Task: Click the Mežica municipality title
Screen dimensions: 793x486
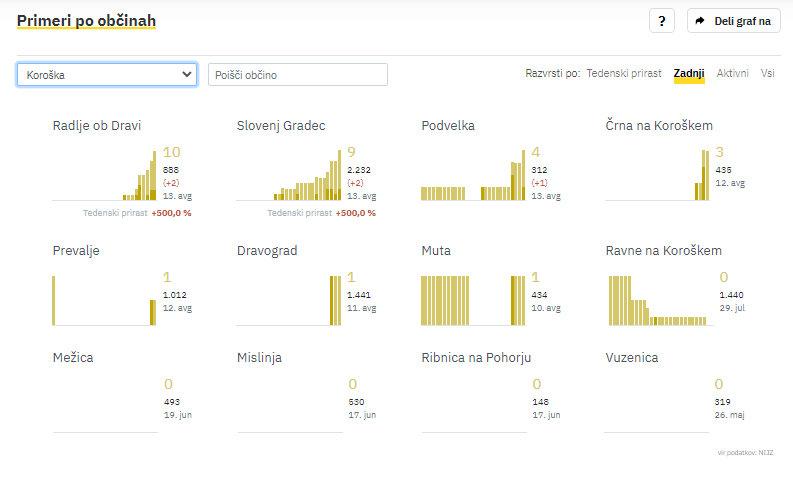Action: [x=73, y=357]
